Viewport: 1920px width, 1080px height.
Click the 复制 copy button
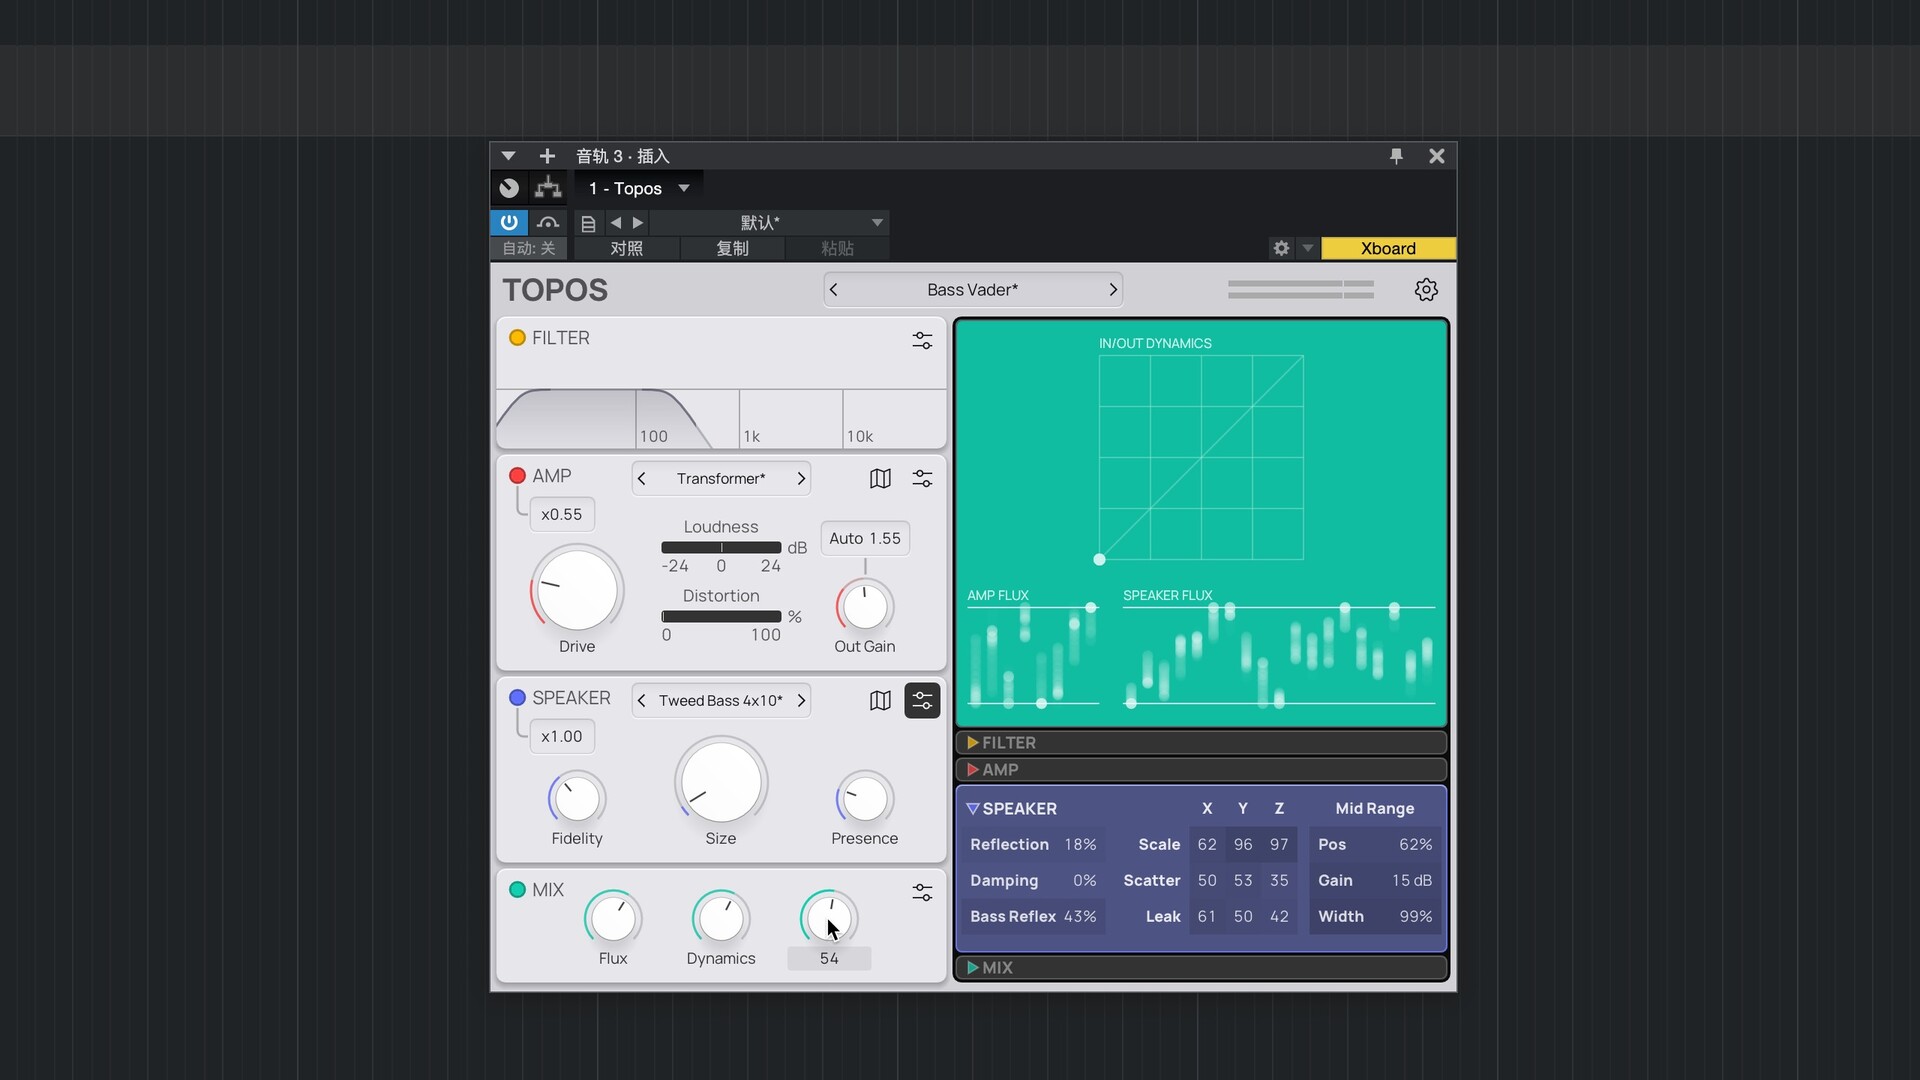pos(732,248)
